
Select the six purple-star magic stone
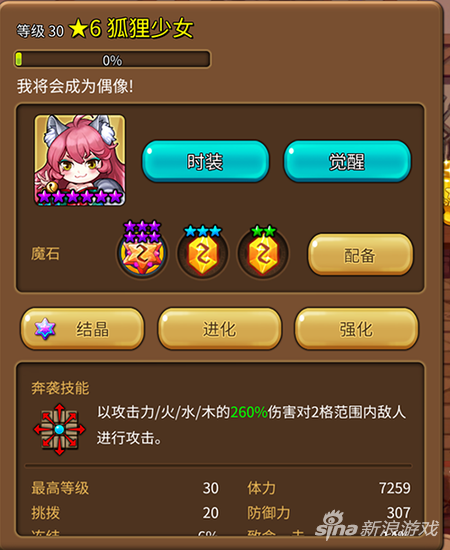point(142,249)
